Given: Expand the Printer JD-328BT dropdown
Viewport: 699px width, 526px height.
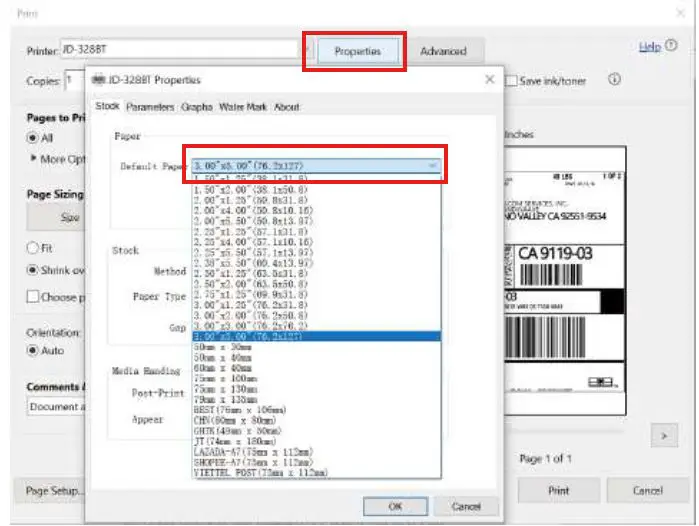Looking at the screenshot, I should (x=306, y=49).
